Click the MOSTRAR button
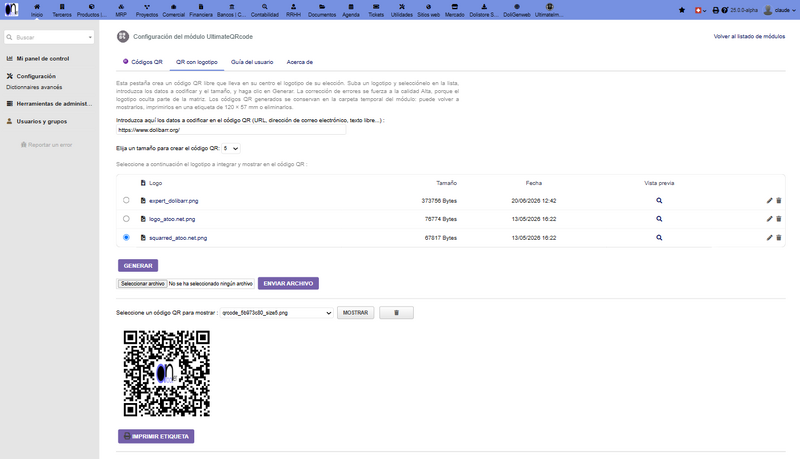Viewport: 800px width, 459px height. pos(356,313)
